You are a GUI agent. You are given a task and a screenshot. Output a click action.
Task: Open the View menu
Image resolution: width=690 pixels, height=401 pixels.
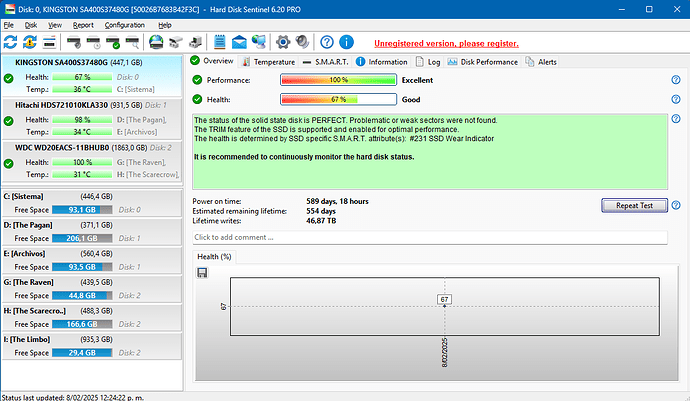(x=55, y=25)
